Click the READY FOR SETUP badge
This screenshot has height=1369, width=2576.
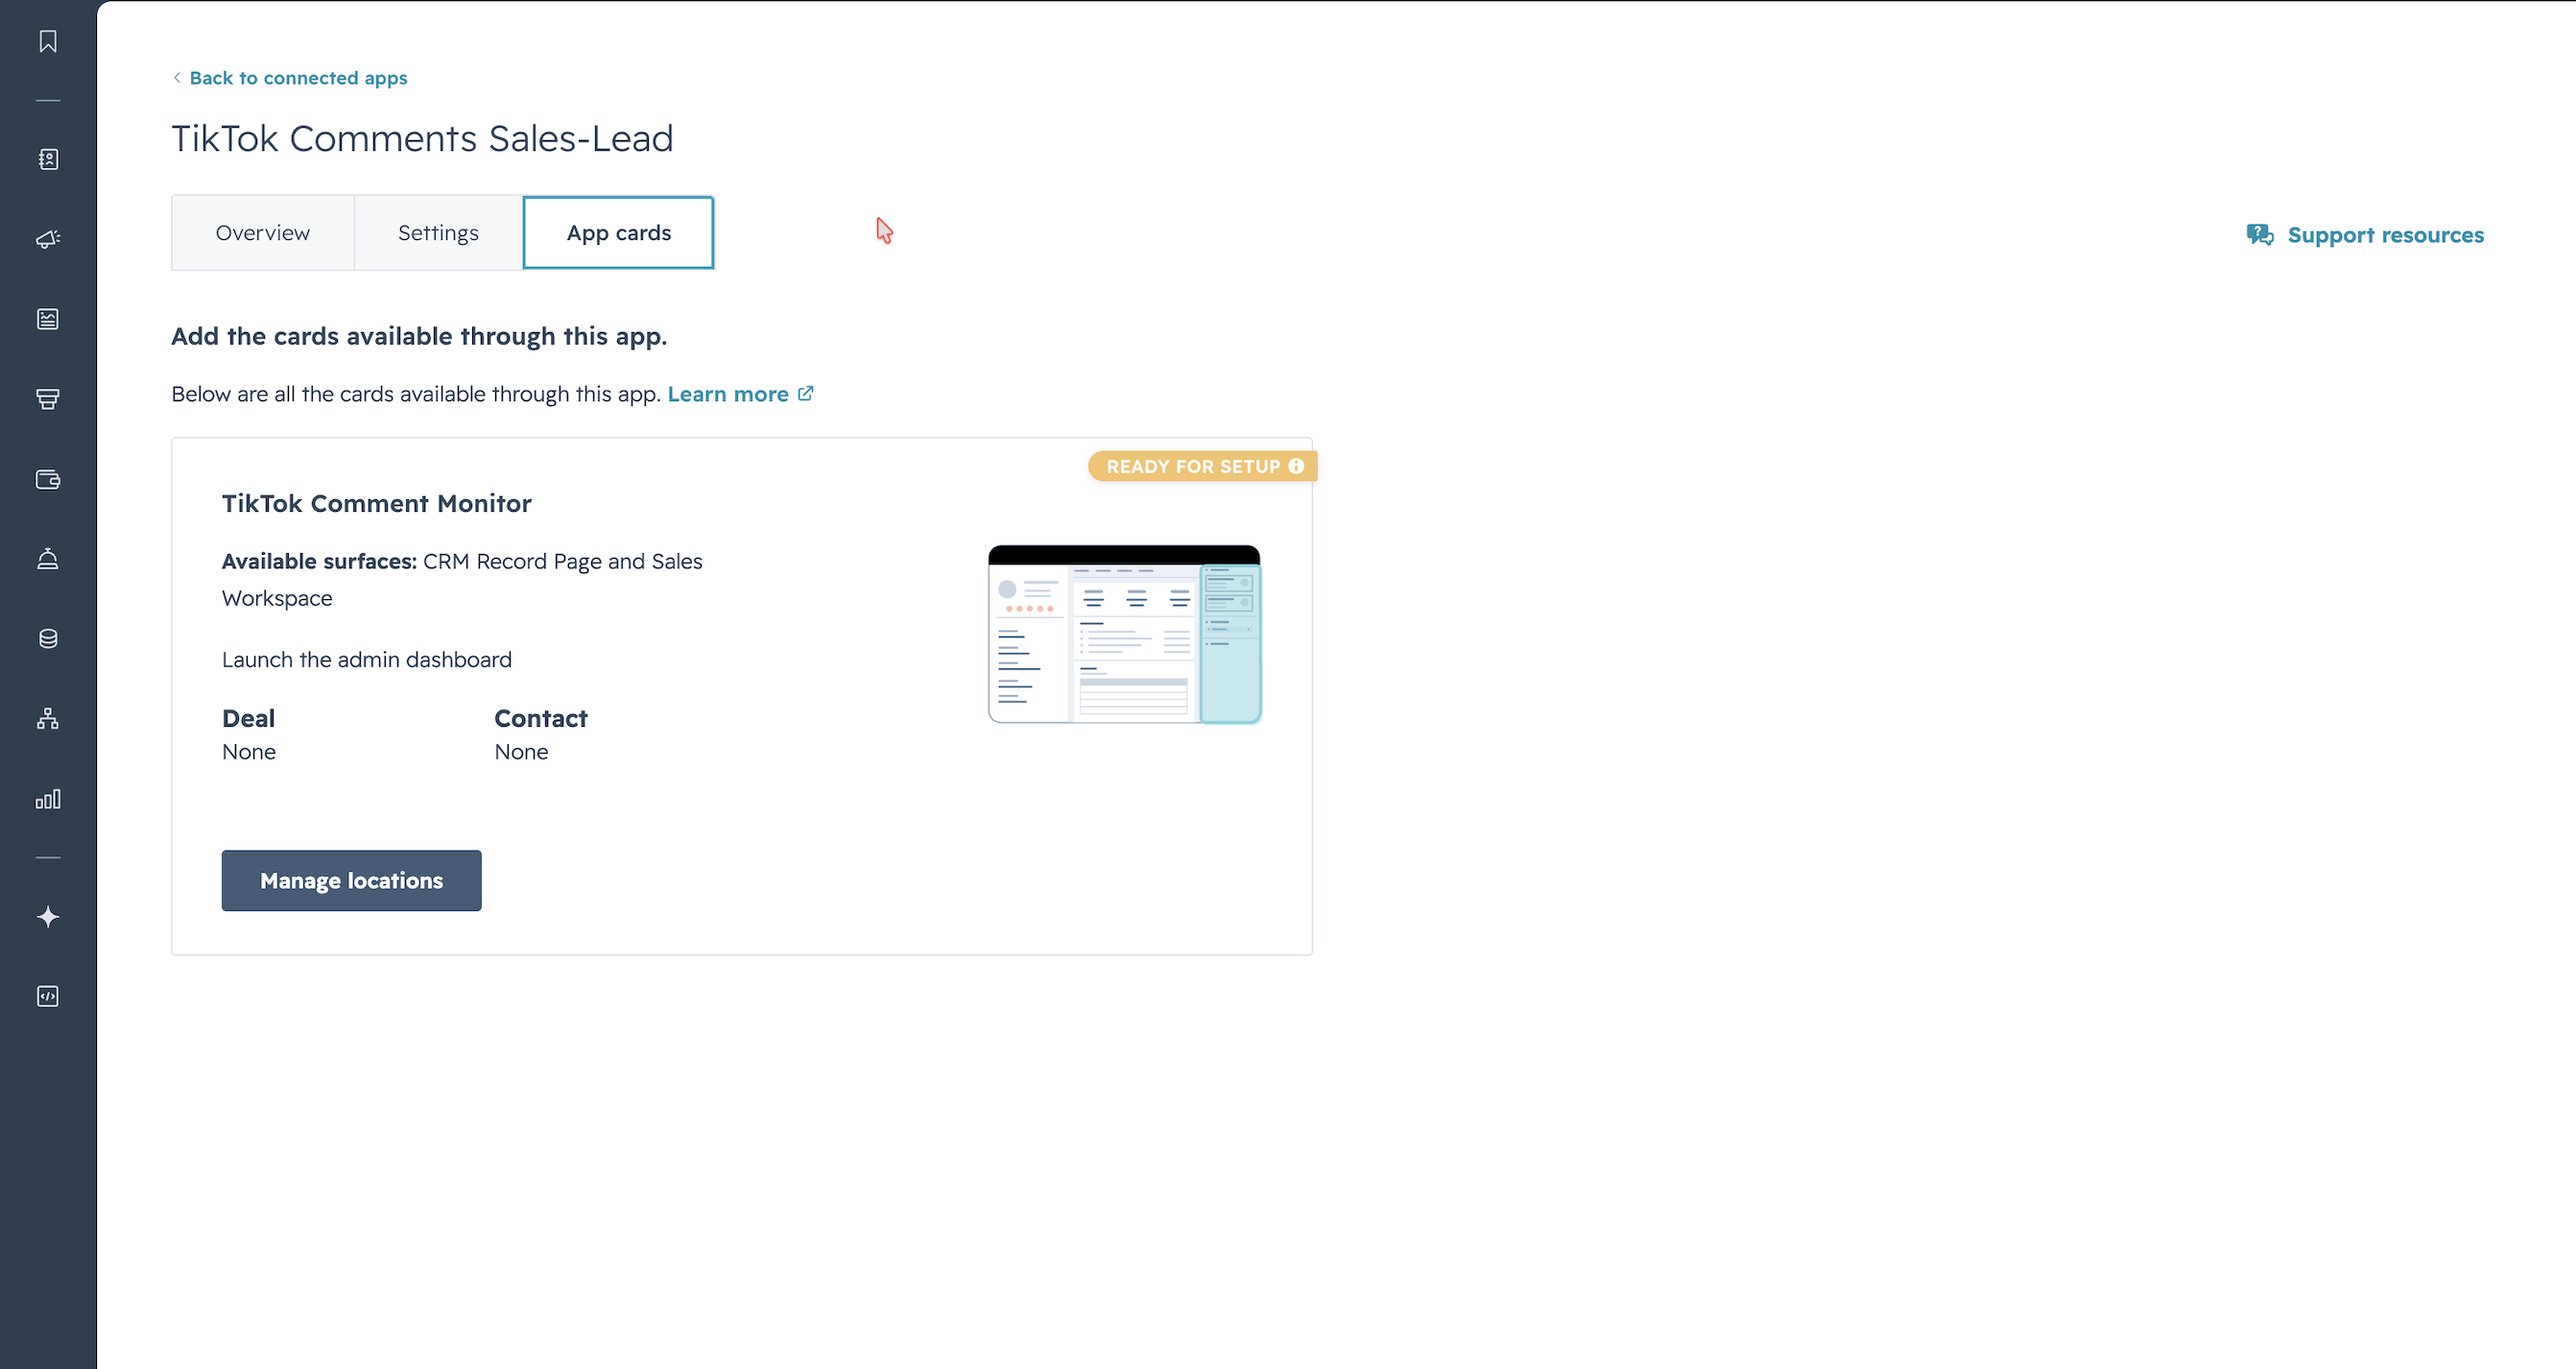pos(1202,466)
